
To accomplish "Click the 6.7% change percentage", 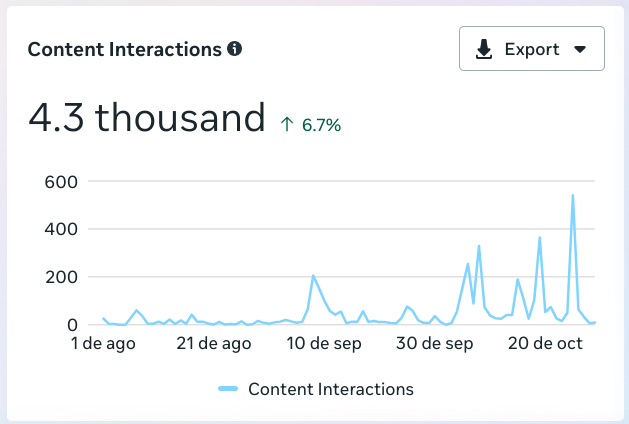I will [322, 125].
